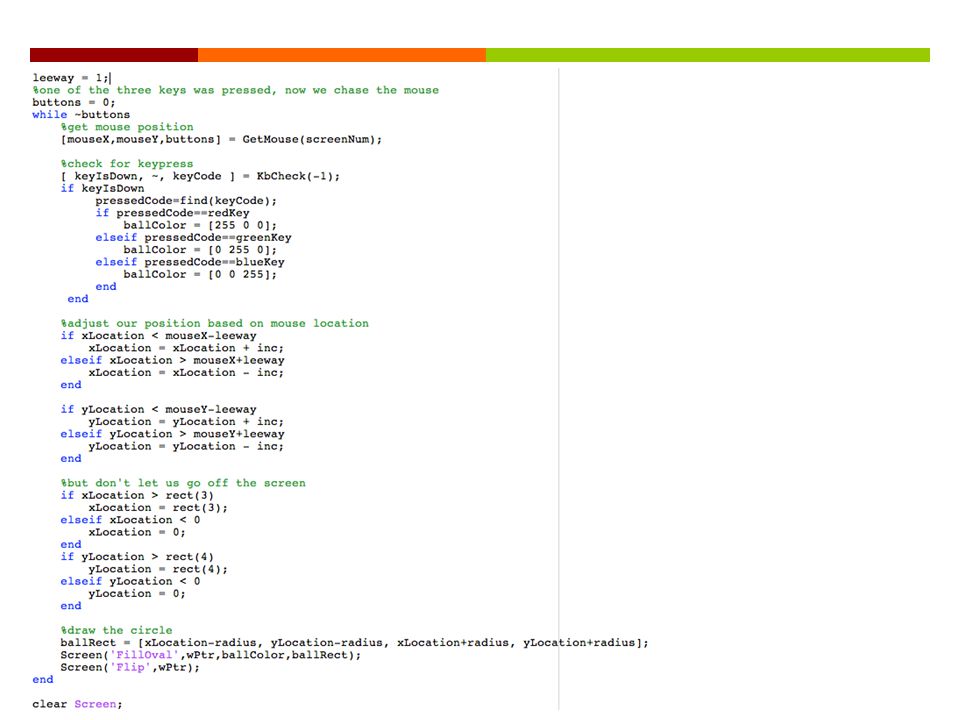Click the Screen('FillOval',...) line
Image resolution: width=960 pixels, height=720 pixels.
(211, 654)
